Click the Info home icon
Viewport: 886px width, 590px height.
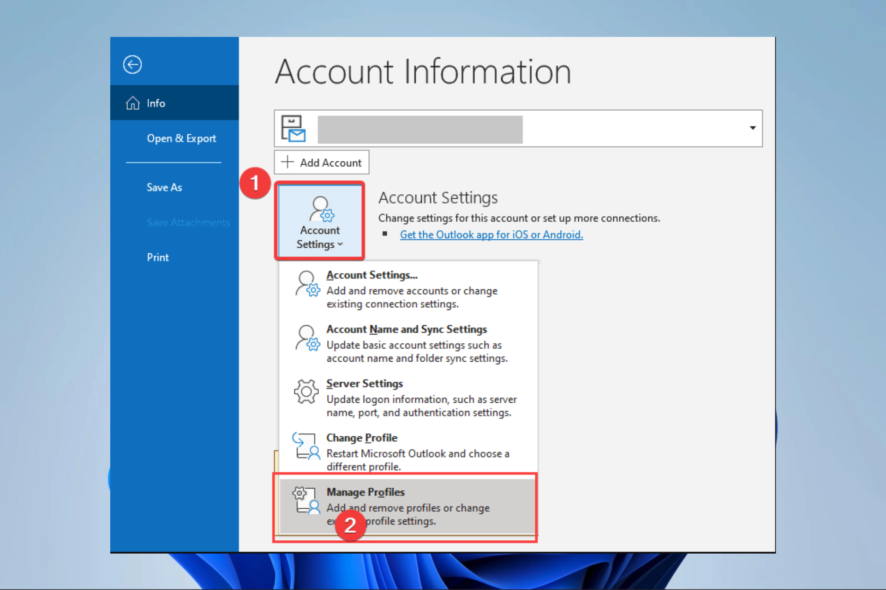[x=133, y=103]
